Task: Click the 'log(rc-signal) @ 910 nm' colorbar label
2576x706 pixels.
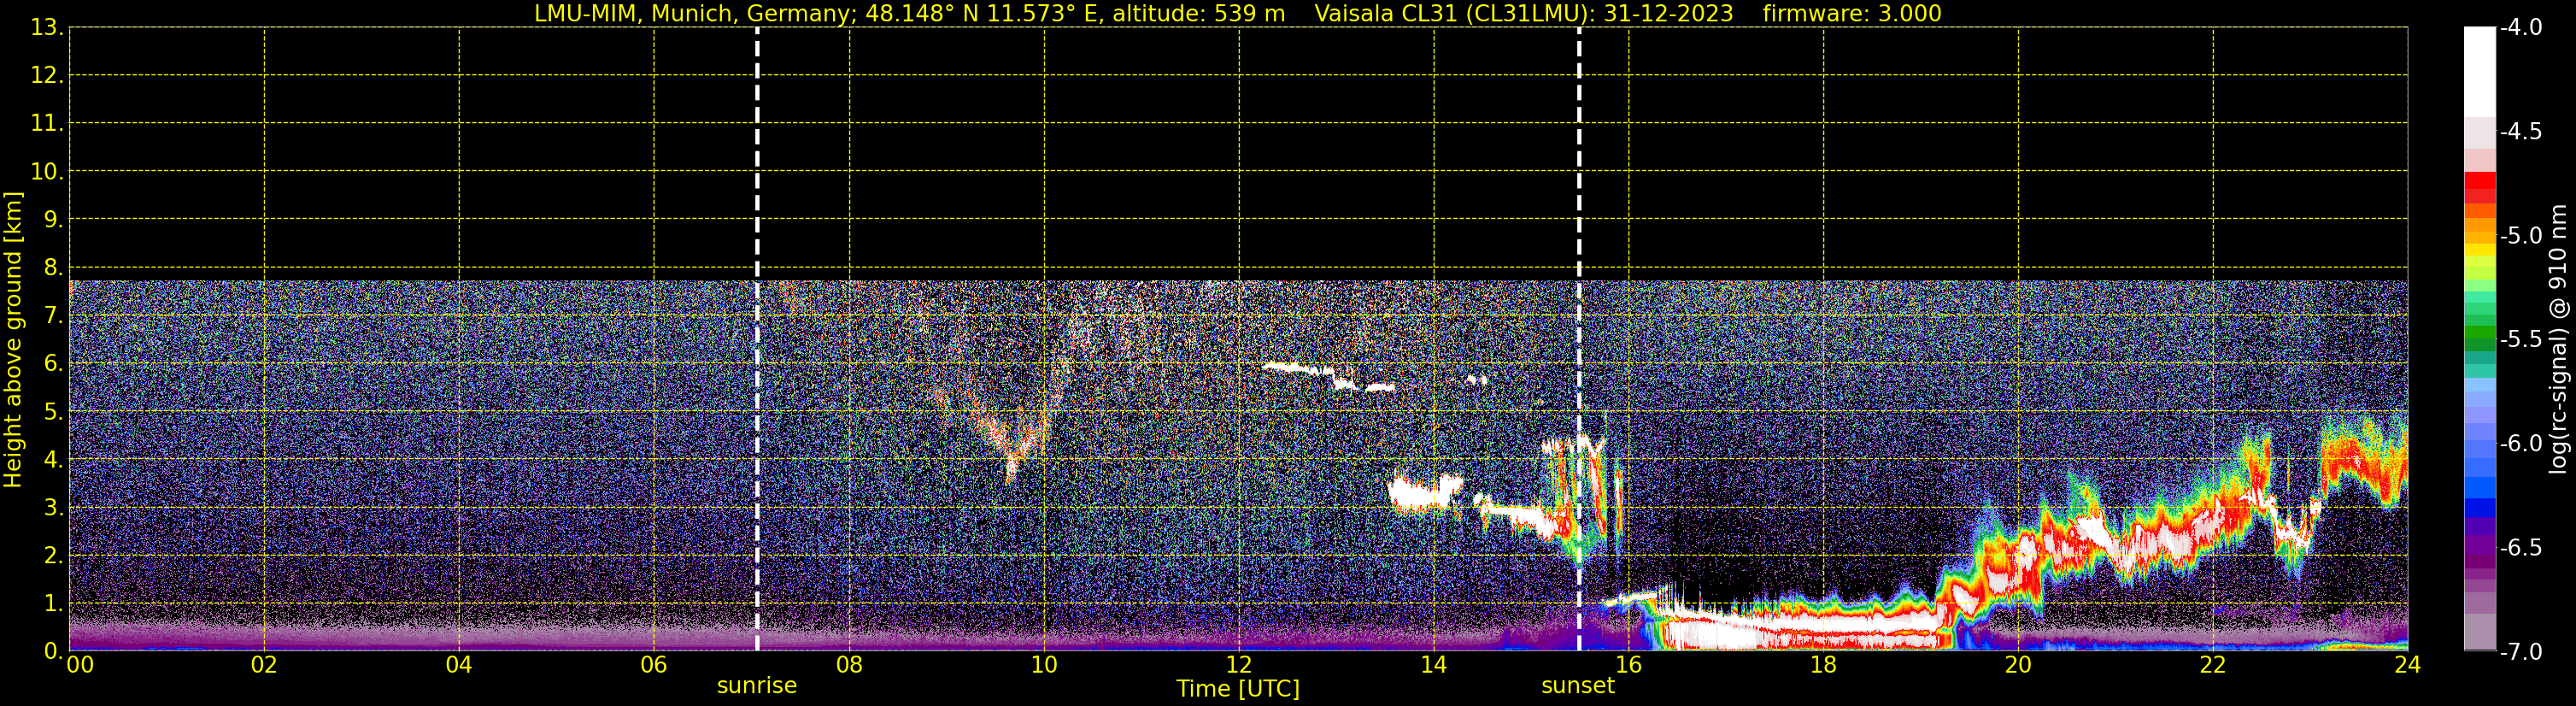Action: coord(2558,339)
